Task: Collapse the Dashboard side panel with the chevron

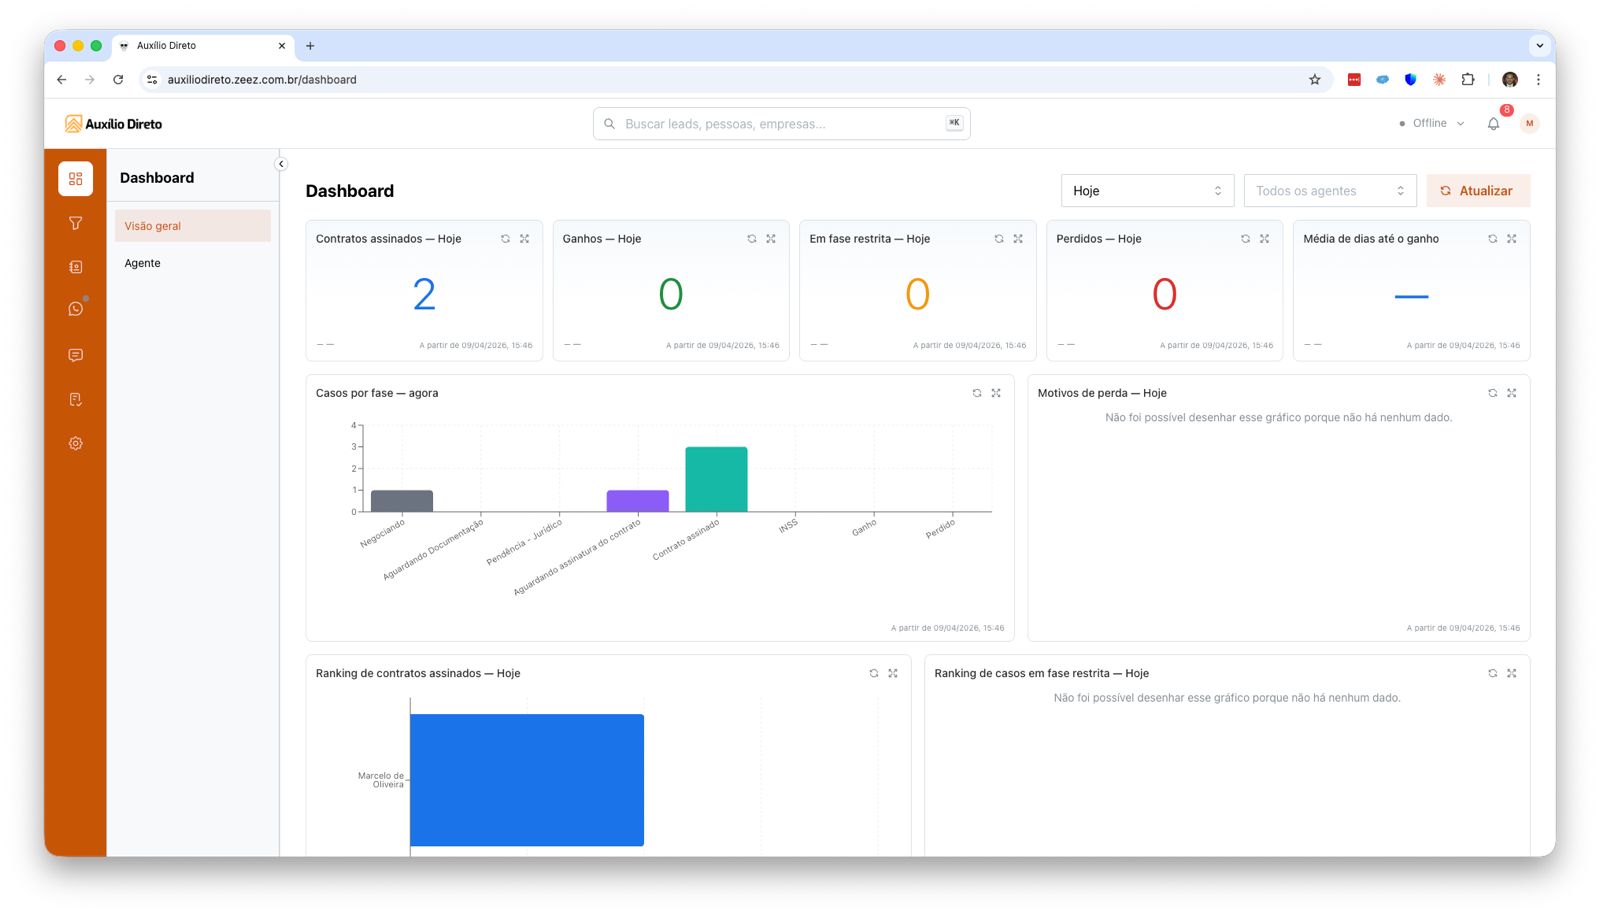Action: (281, 163)
